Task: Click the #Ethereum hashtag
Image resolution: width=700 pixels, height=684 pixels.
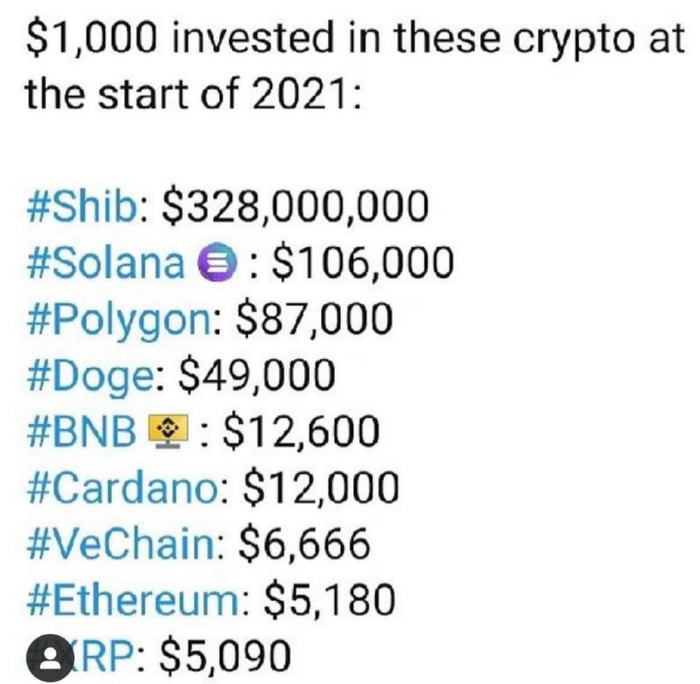Action: point(133,600)
